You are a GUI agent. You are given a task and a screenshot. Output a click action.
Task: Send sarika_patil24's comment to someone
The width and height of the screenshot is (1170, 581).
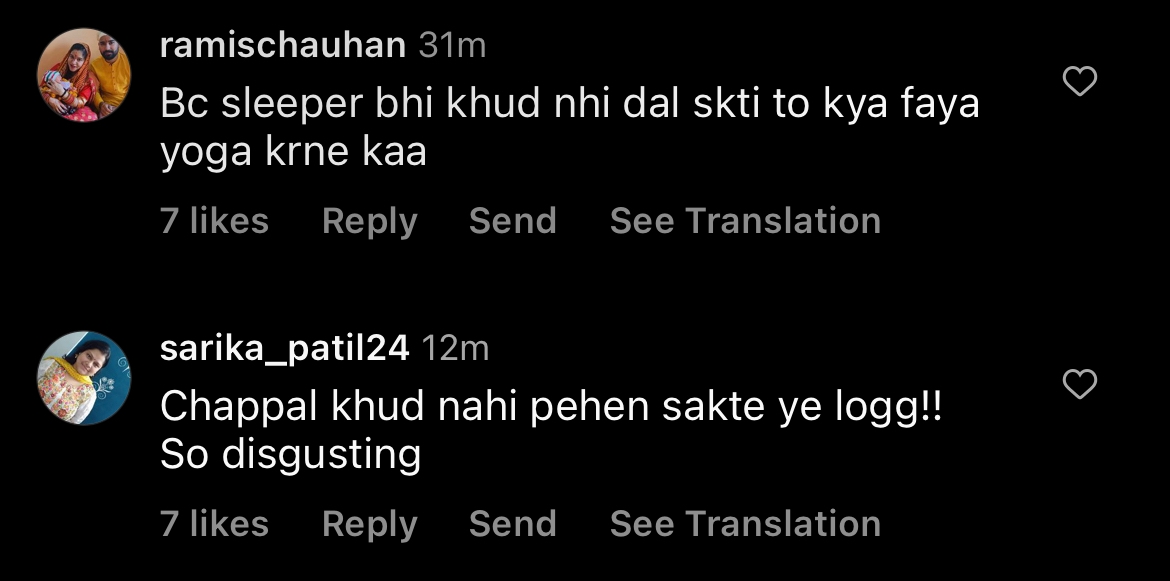pyautogui.click(x=512, y=524)
